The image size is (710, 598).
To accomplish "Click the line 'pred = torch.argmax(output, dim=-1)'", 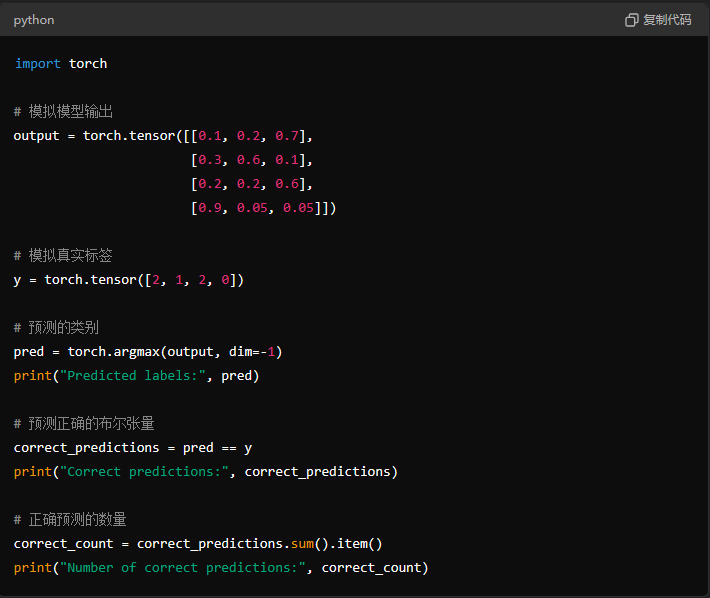I will tap(148, 351).
